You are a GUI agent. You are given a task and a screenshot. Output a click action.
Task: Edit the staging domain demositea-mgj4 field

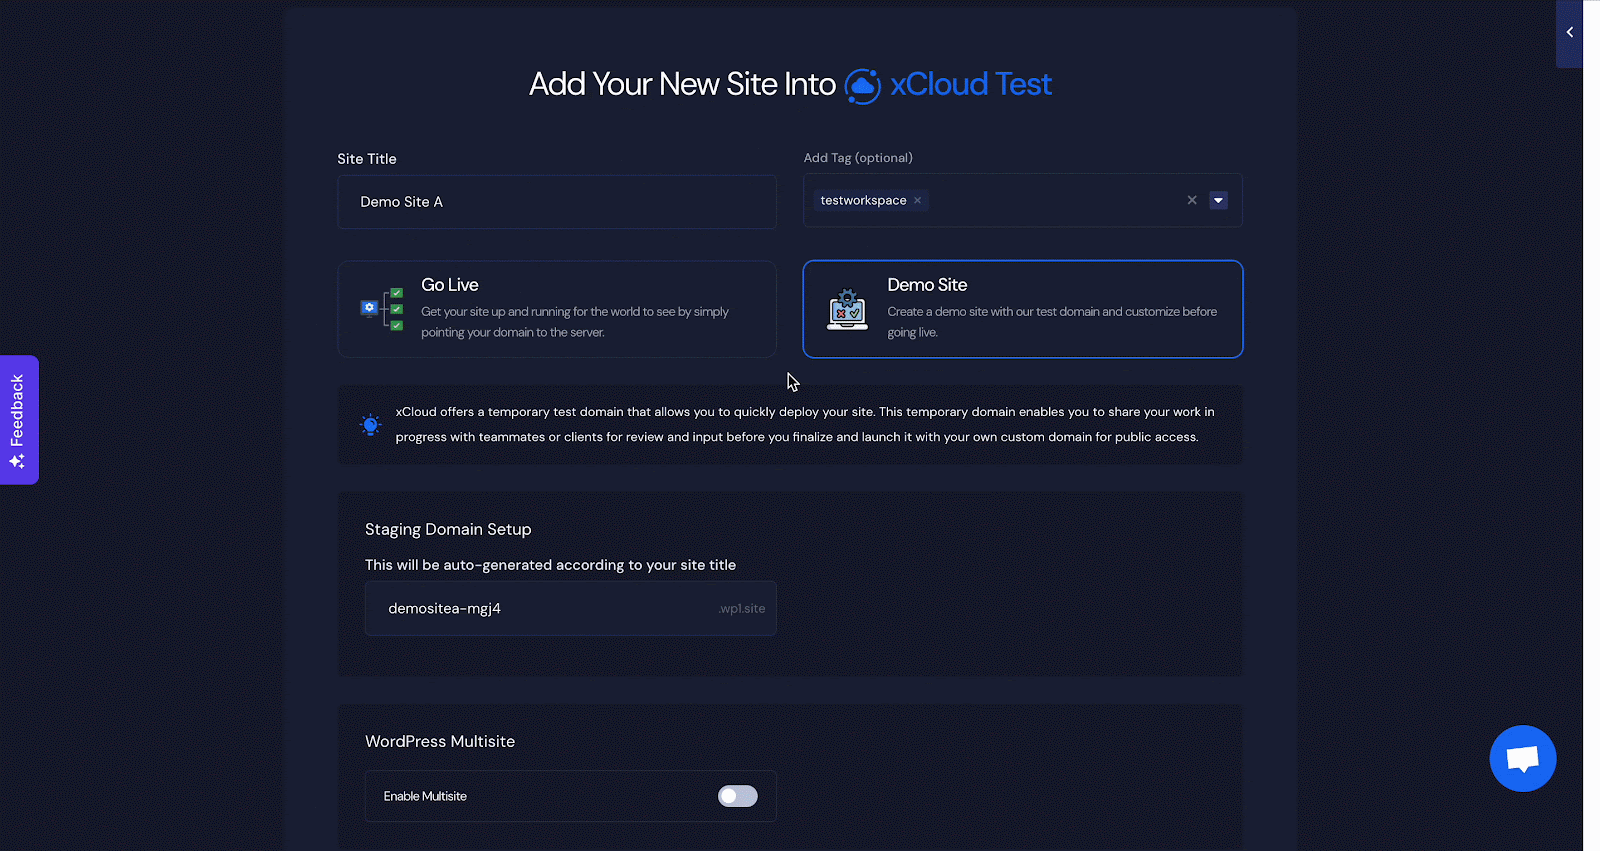point(570,608)
